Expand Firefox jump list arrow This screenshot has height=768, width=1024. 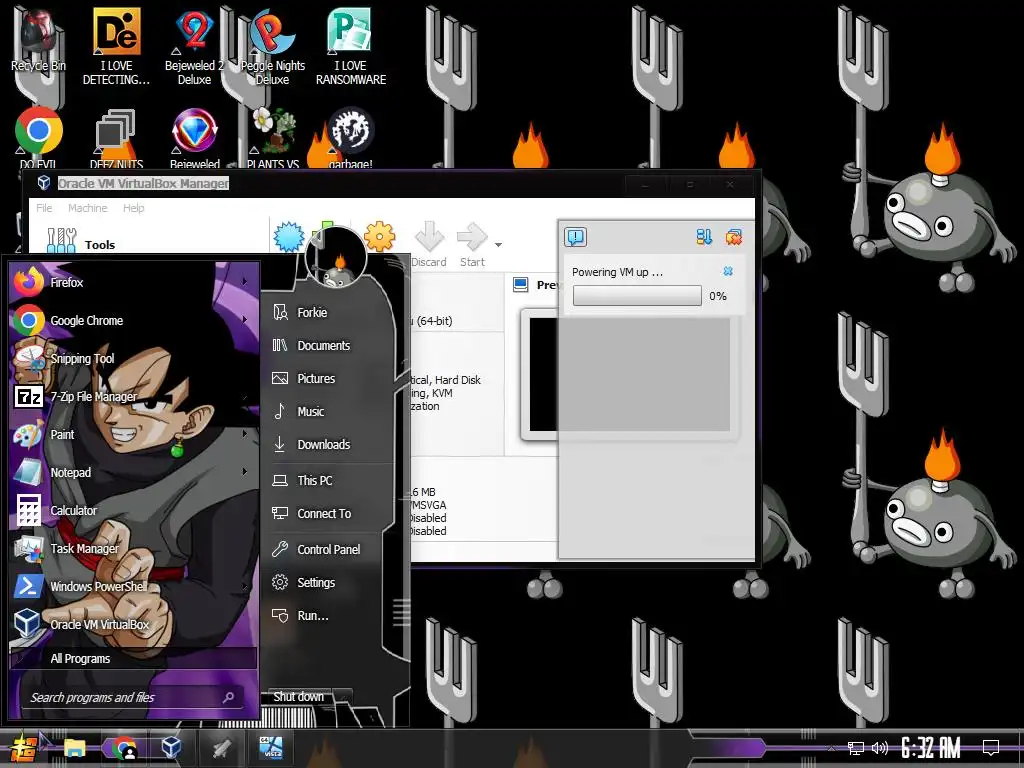pos(246,281)
